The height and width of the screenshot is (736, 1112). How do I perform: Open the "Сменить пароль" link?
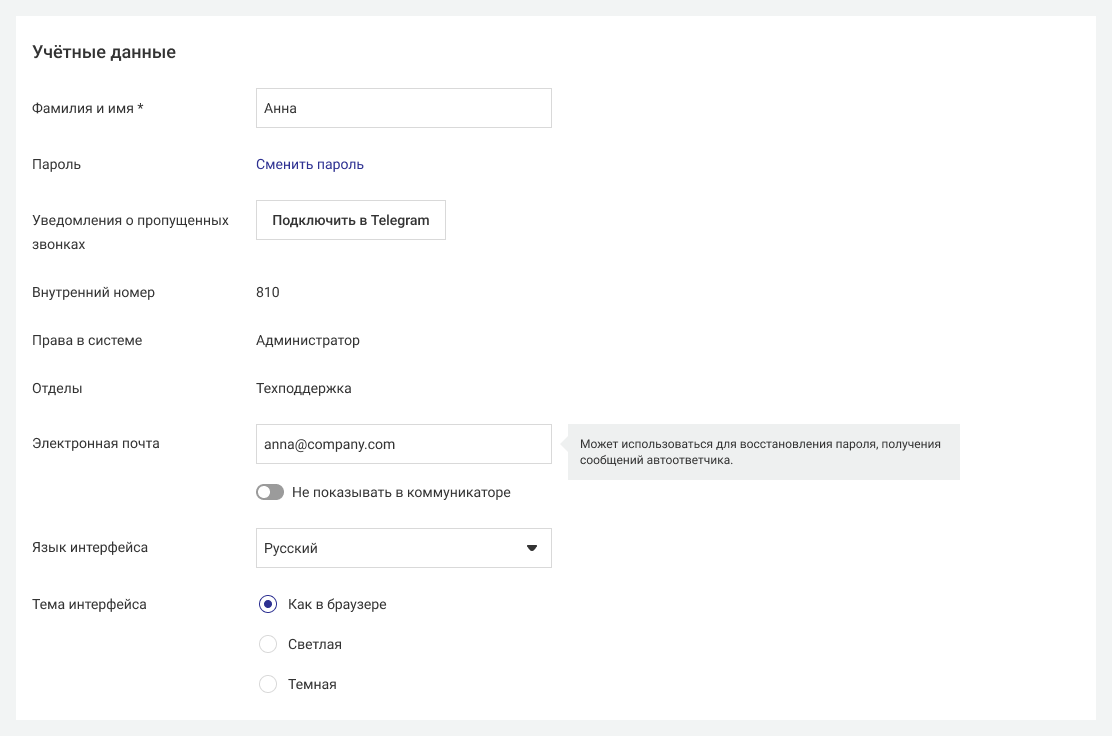click(x=310, y=164)
